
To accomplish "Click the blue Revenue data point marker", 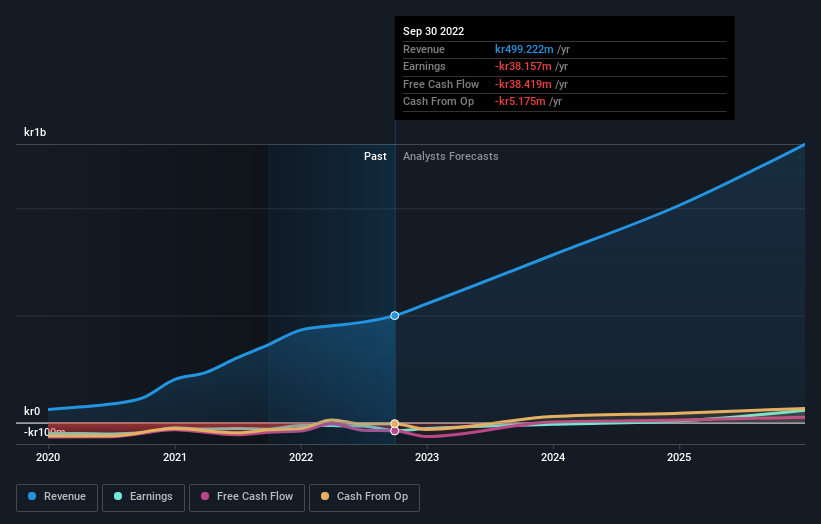I will pos(395,316).
